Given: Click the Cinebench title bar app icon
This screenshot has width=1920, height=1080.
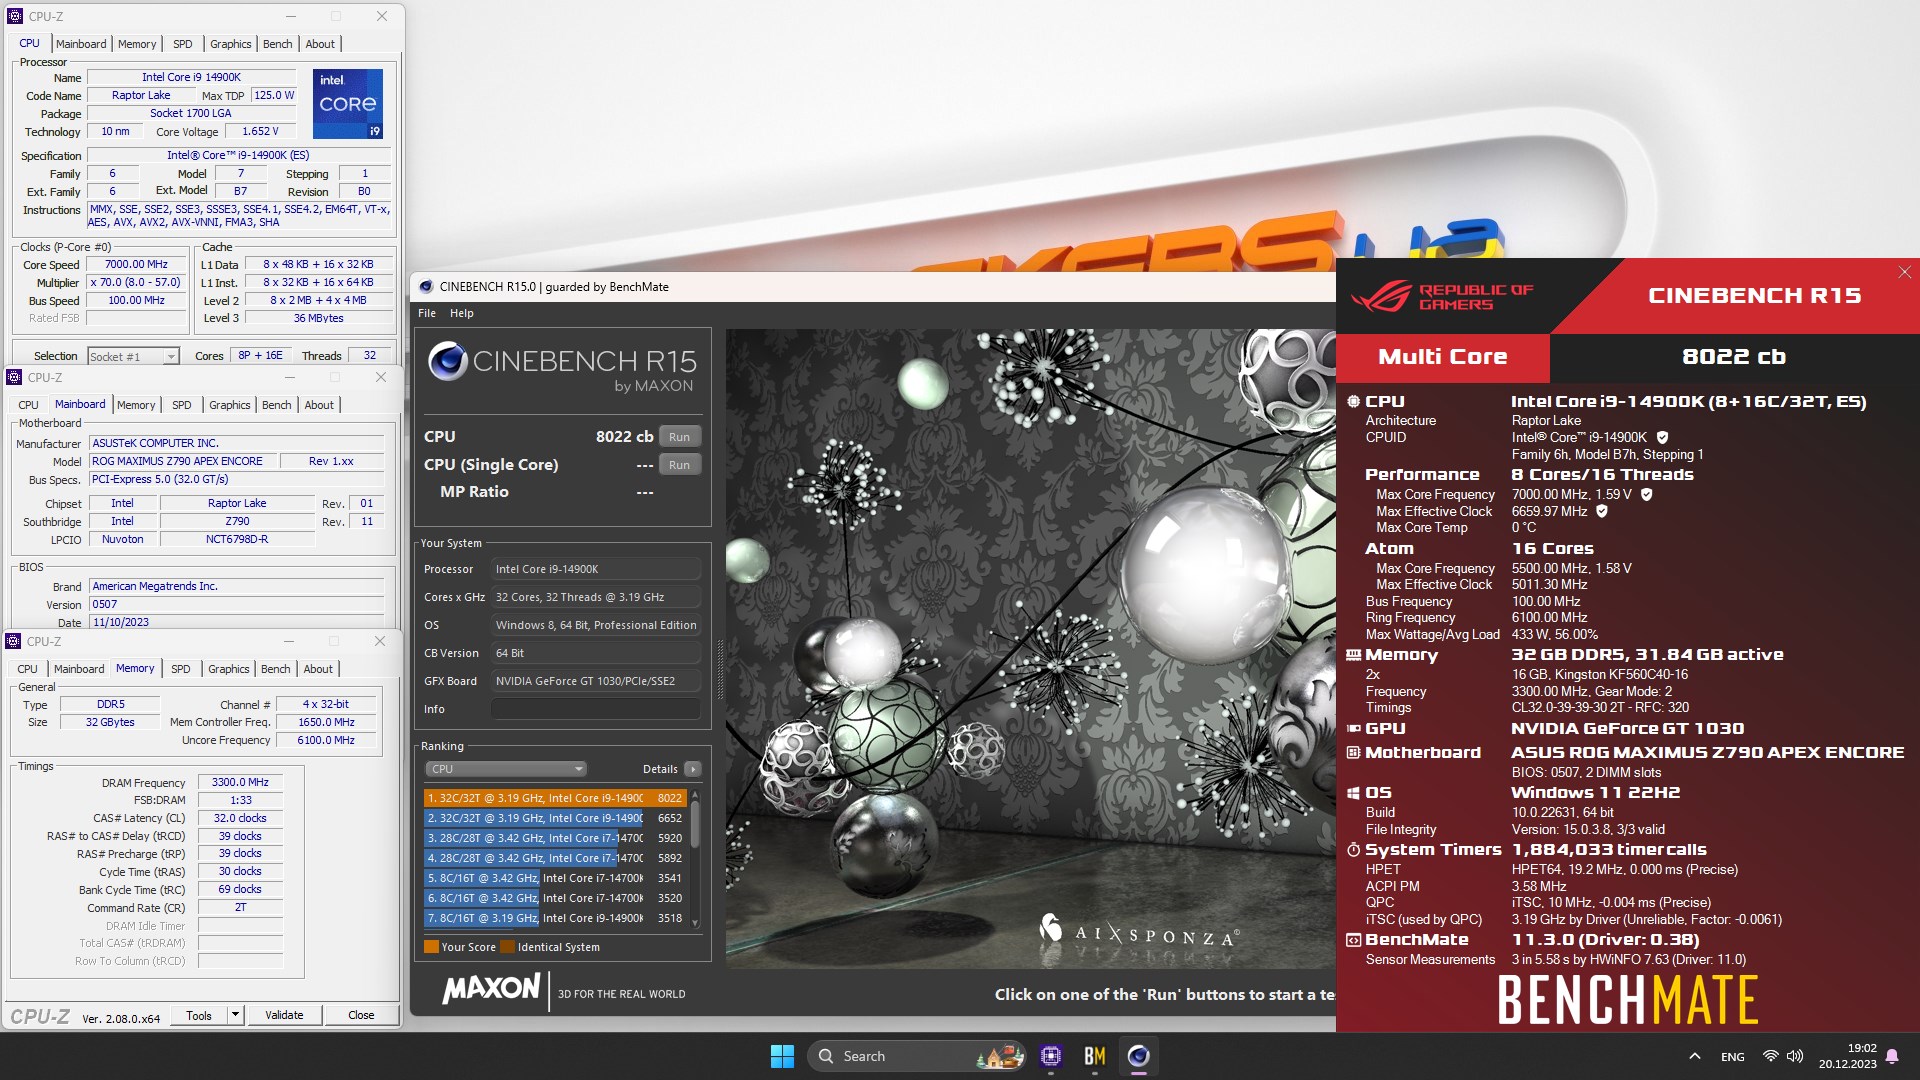Looking at the screenshot, I should pyautogui.click(x=426, y=287).
